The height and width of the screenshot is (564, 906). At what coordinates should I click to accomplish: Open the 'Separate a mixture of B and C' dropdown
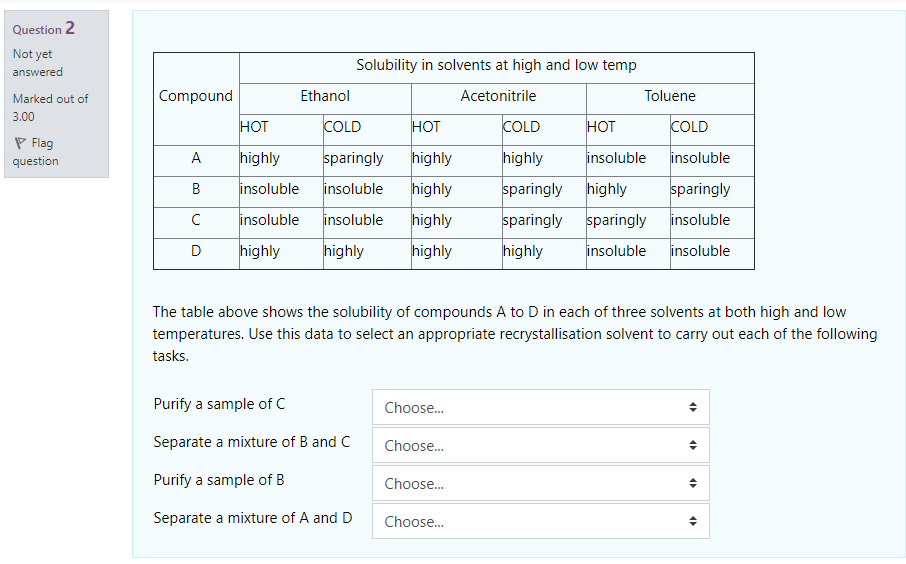pyautogui.click(x=540, y=446)
